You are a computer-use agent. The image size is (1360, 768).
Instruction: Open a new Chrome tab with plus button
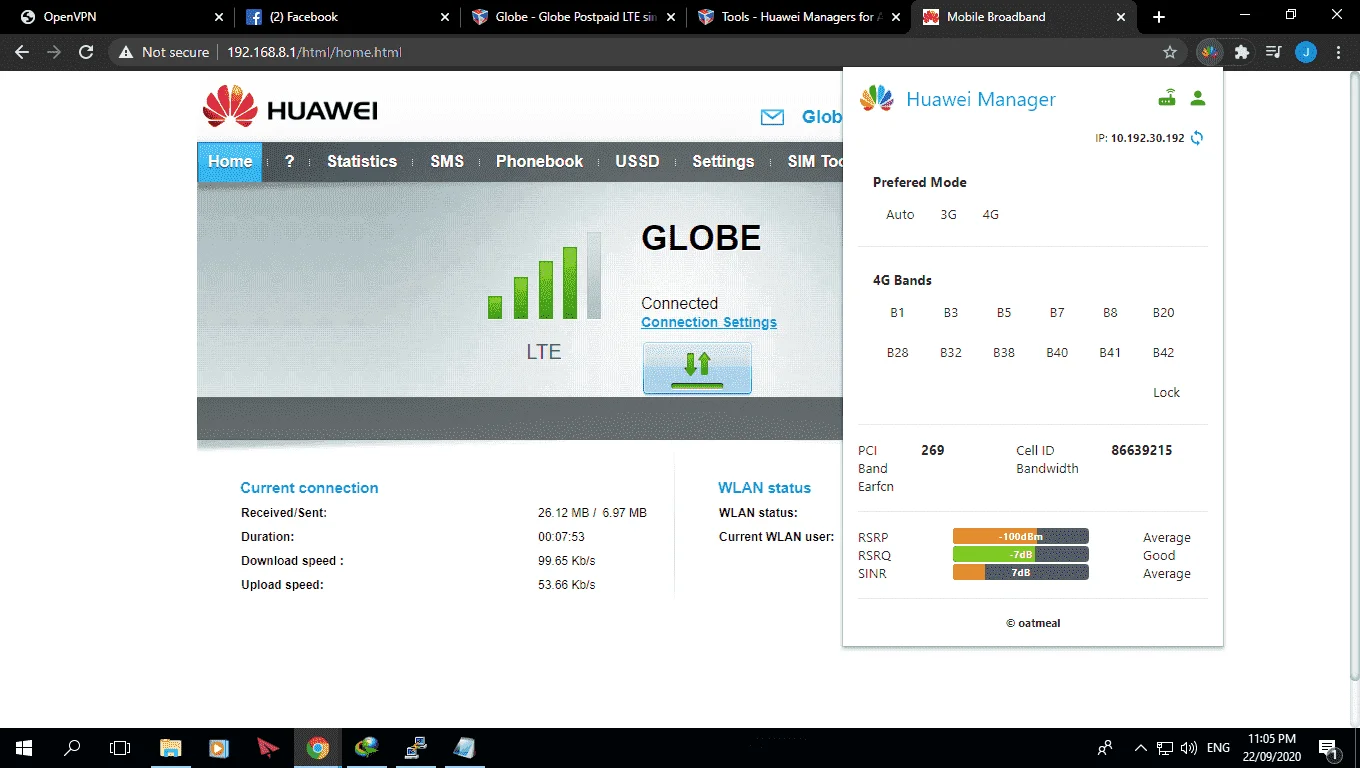(1159, 17)
